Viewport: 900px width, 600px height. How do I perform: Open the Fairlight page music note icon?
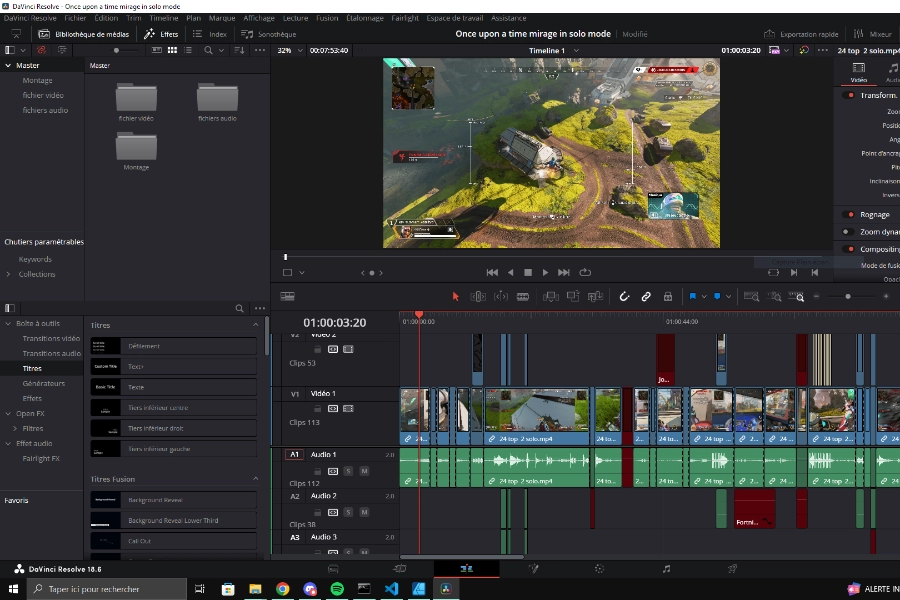(666, 569)
